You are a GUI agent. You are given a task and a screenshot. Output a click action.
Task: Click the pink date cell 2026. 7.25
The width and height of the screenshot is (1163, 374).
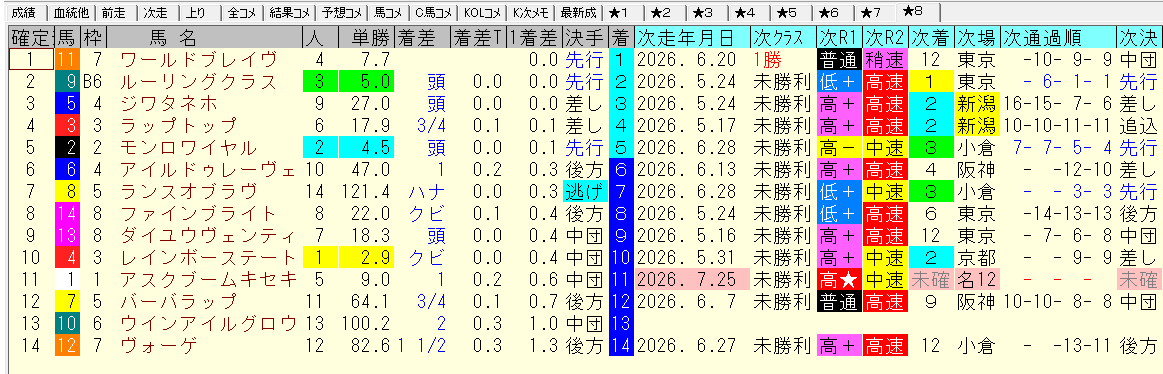691,279
